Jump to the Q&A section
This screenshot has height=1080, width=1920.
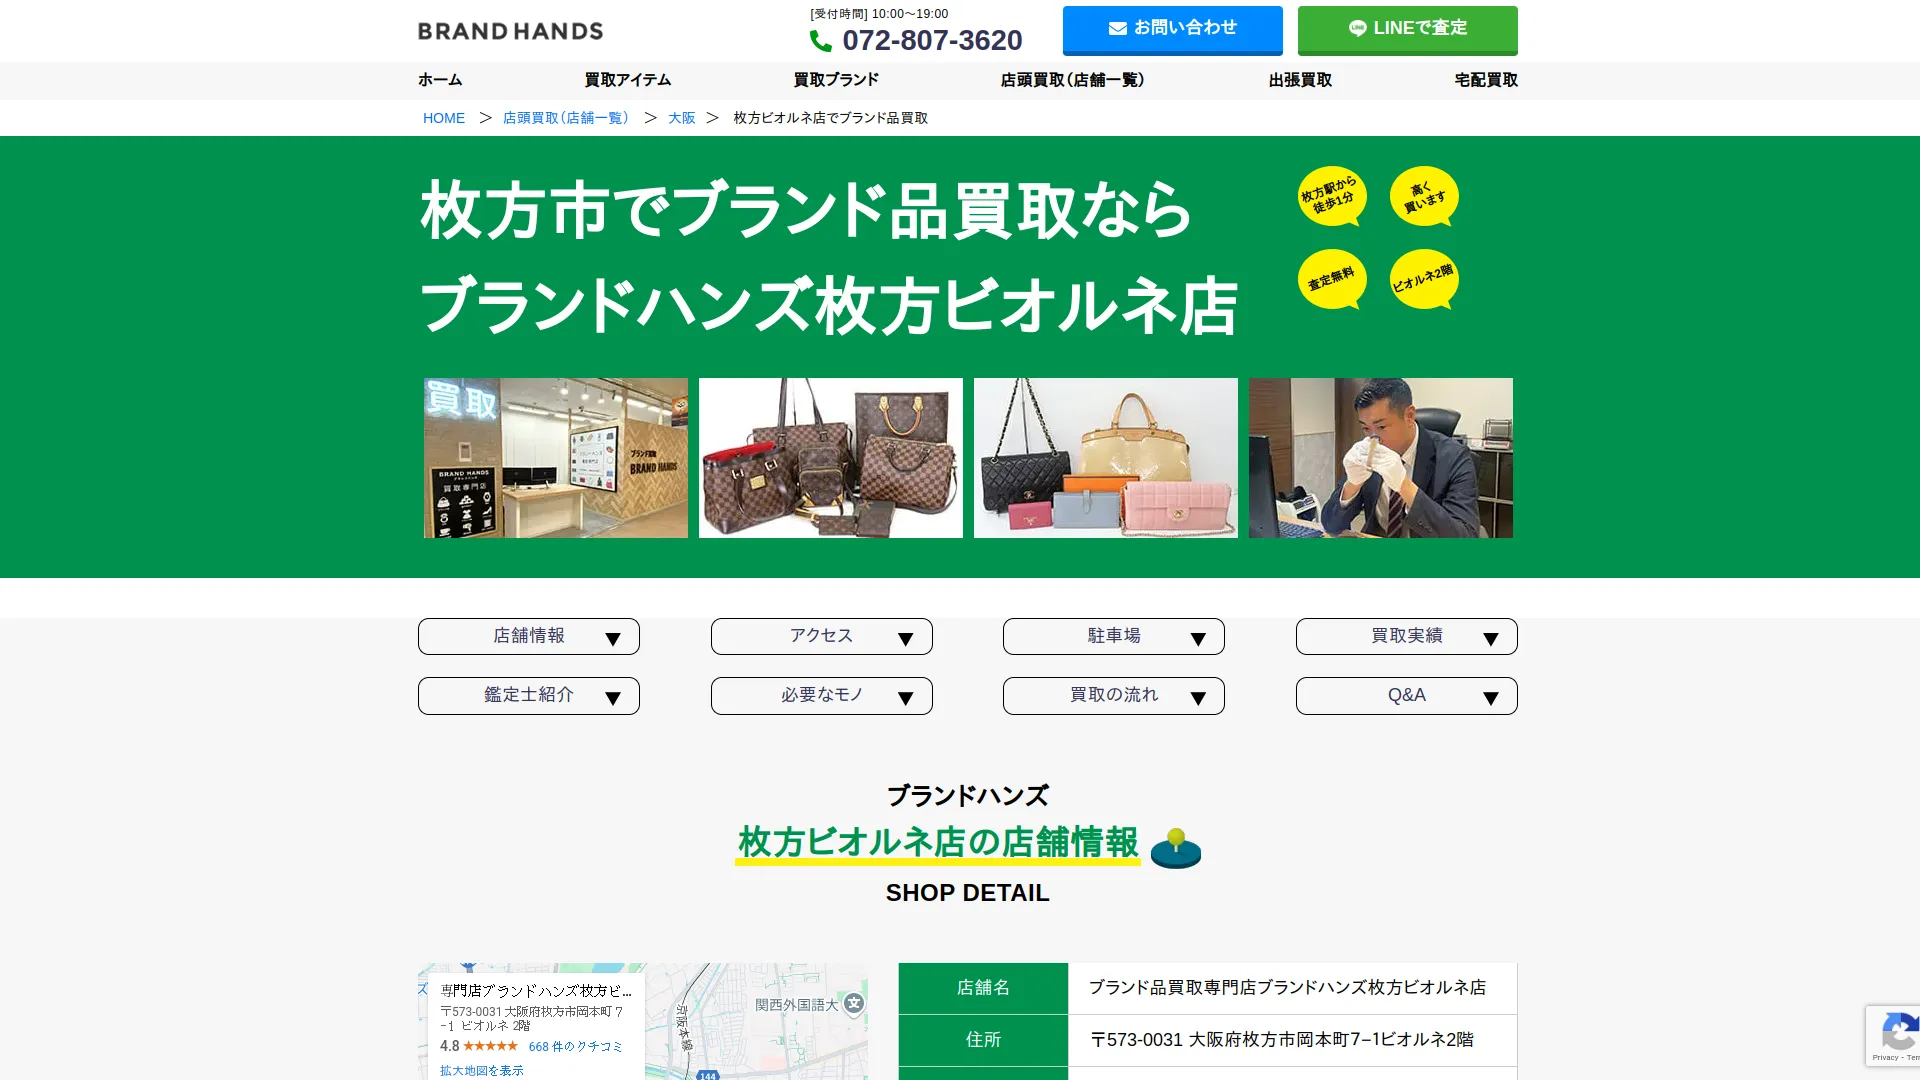coord(1407,696)
